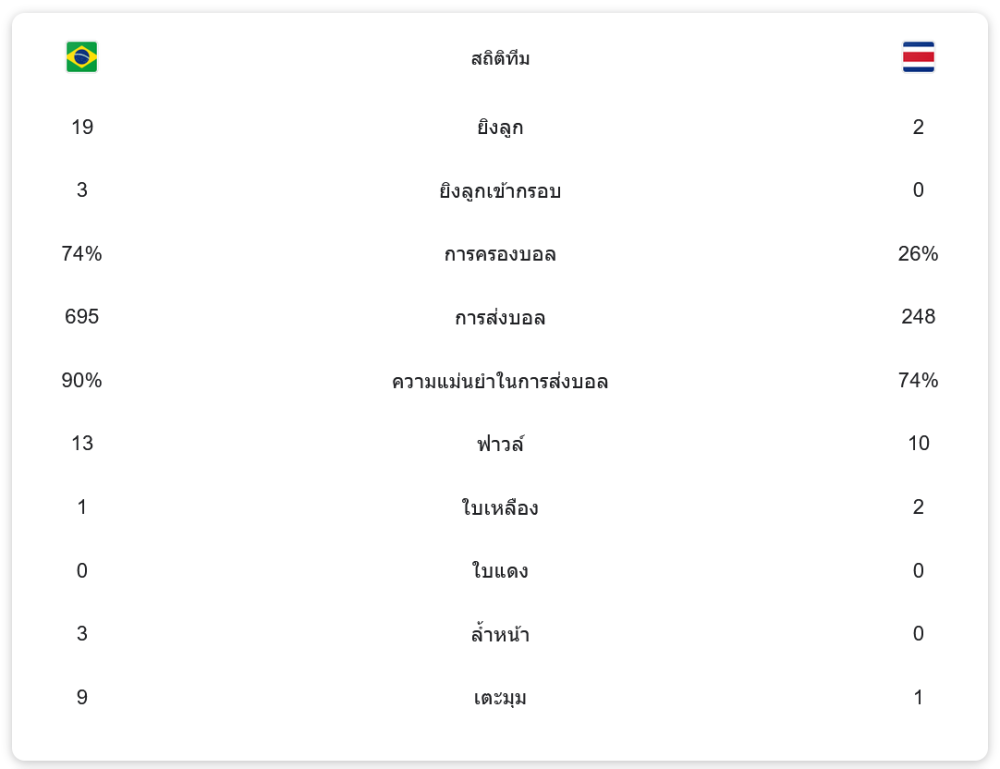Click the เตะมุม corners label
The width and height of the screenshot is (1000, 769).
pyautogui.click(x=500, y=698)
